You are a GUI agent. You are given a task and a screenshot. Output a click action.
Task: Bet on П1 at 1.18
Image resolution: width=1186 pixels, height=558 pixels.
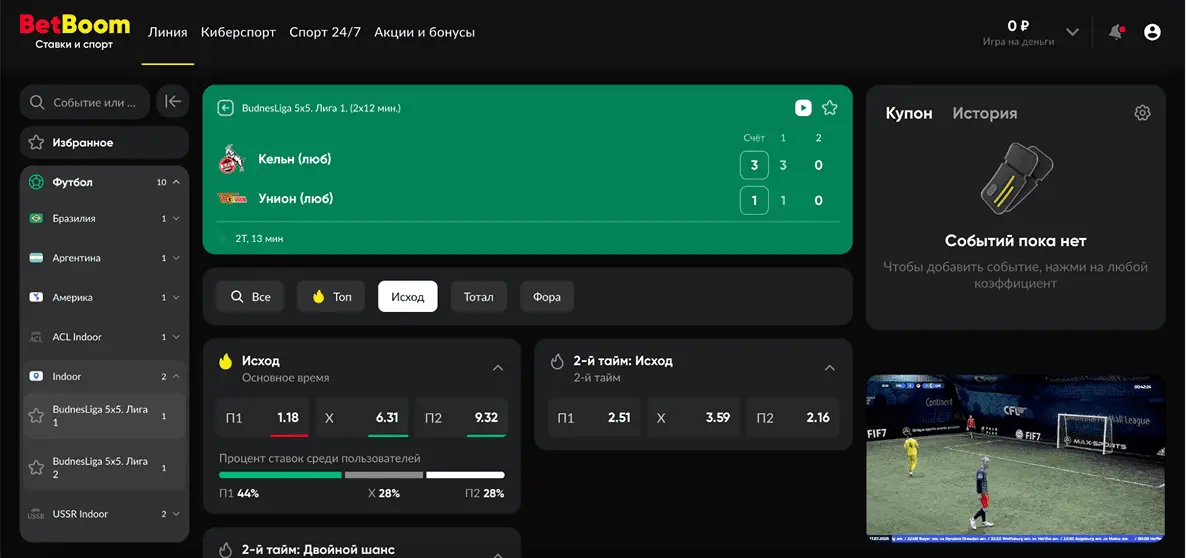coord(263,417)
